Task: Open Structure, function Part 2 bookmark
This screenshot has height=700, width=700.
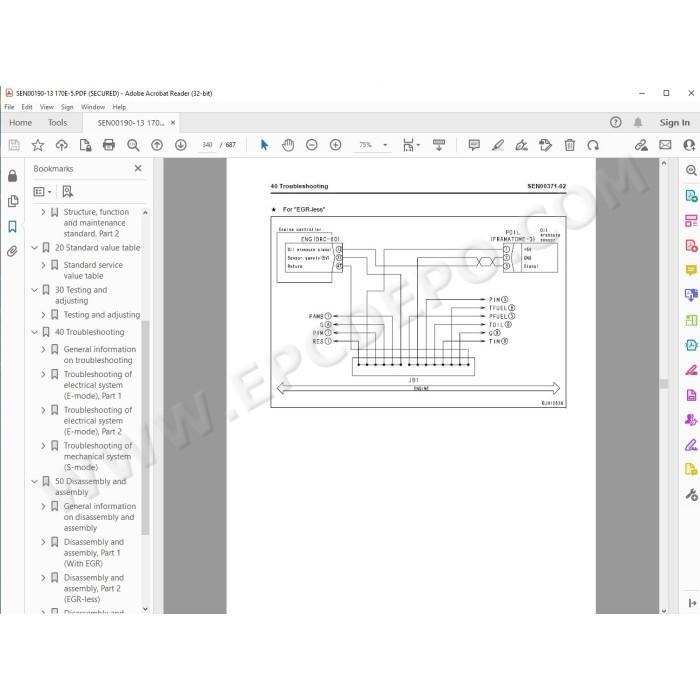Action: click(x=96, y=223)
